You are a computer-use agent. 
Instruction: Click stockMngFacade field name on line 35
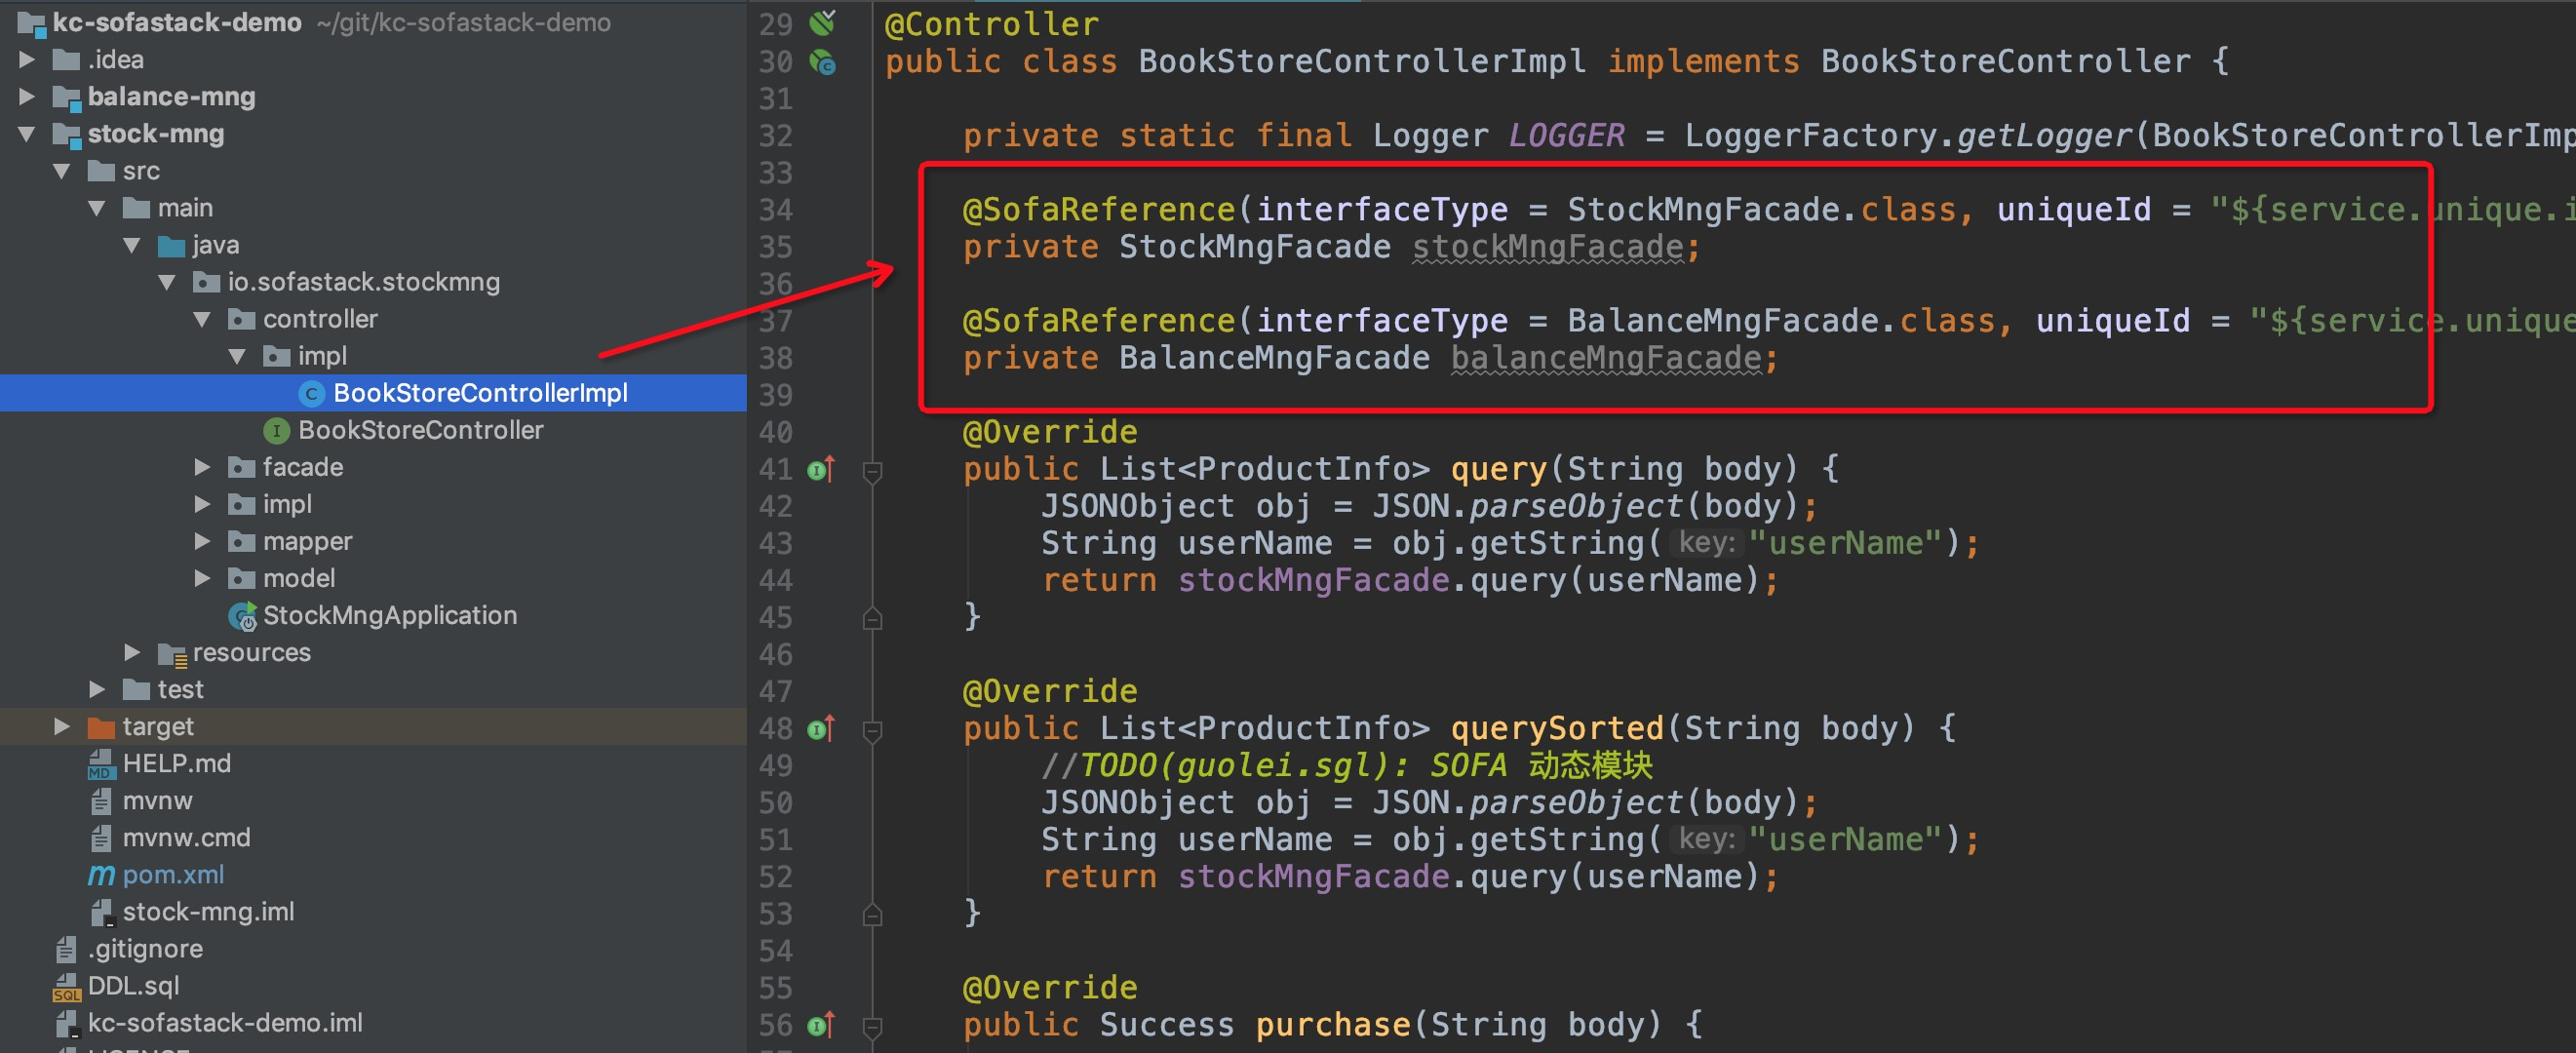point(1548,247)
